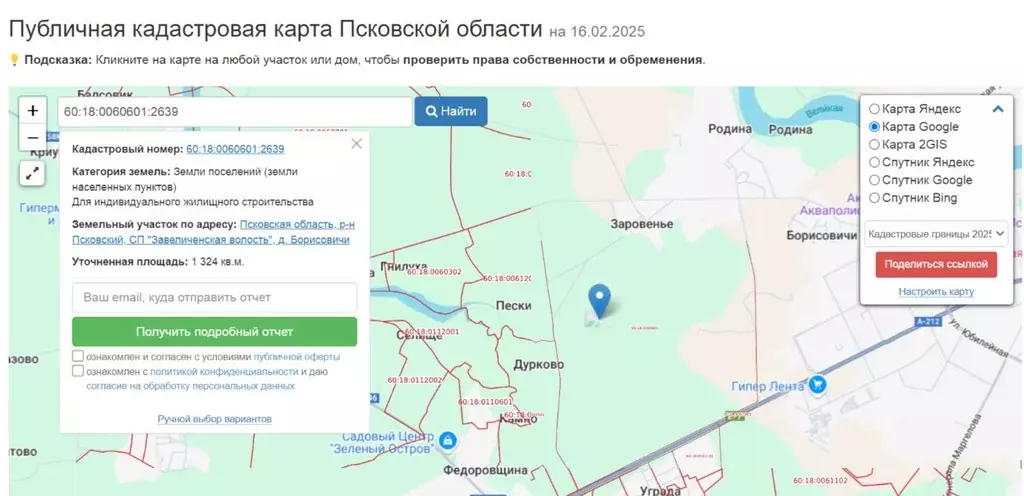The height and width of the screenshot is (496, 1024).
Task: Select Карта 2GIS map layer
Action: (x=874, y=144)
